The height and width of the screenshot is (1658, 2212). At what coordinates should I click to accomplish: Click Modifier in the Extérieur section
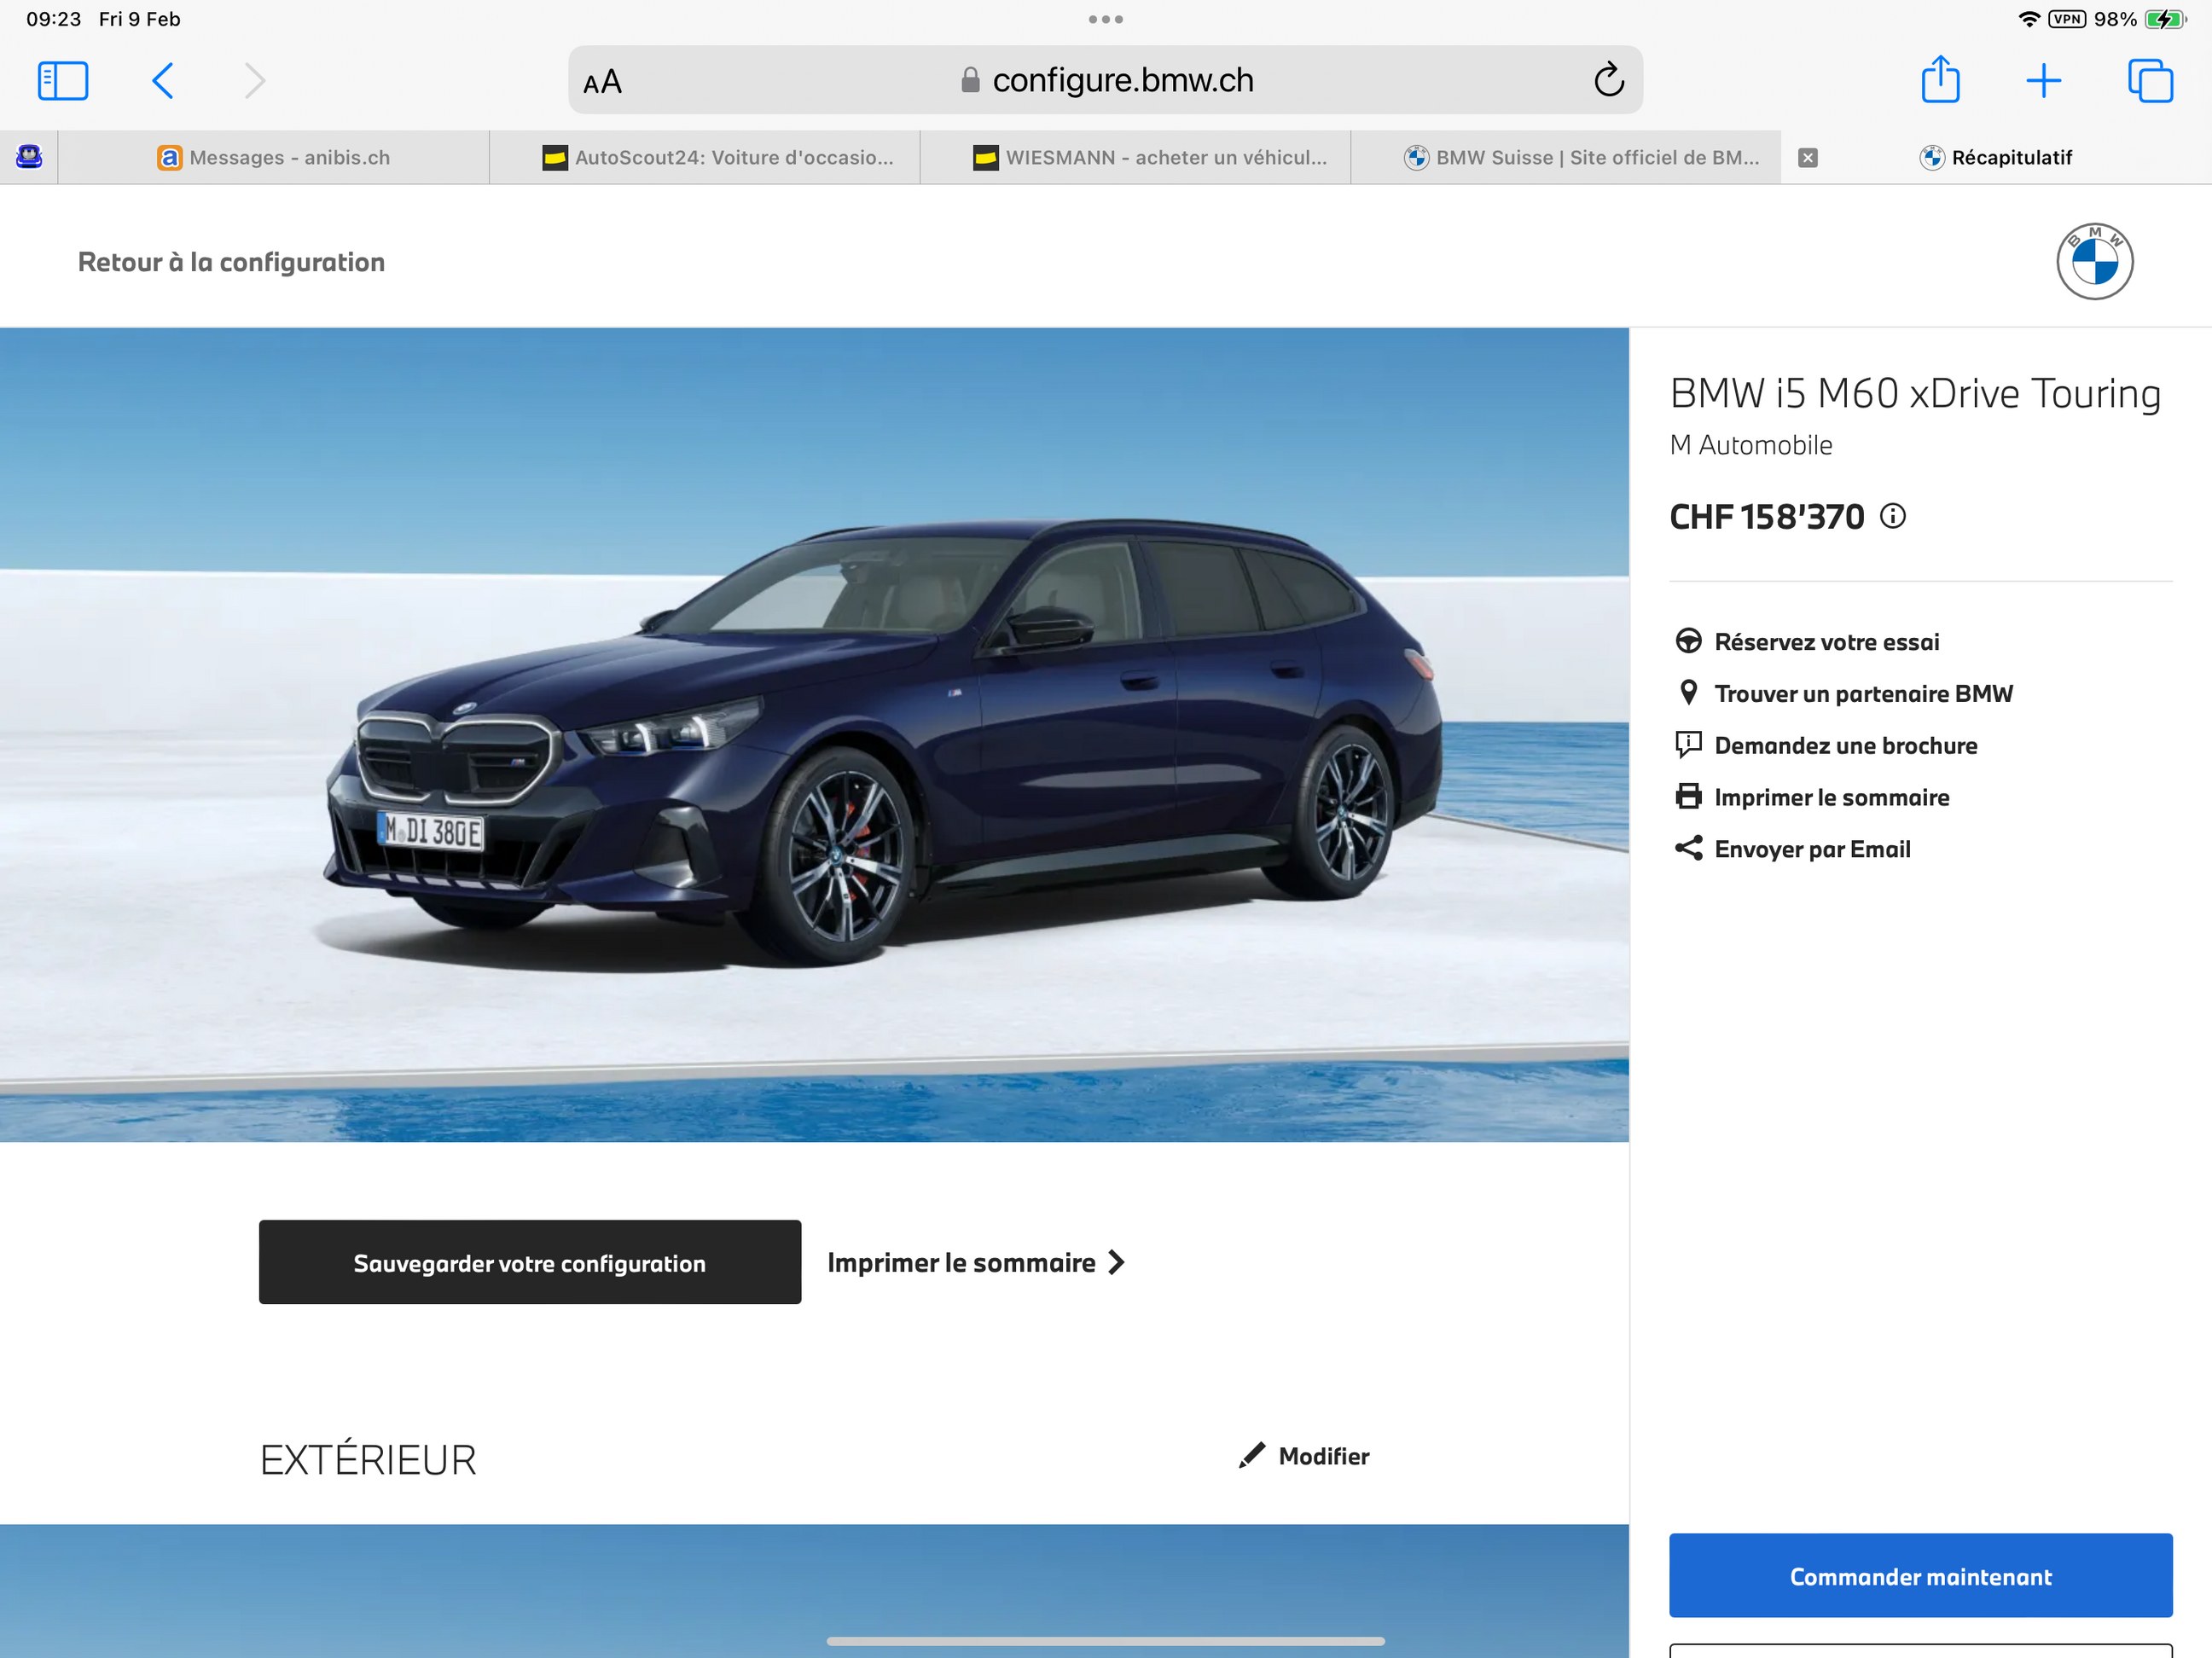point(1324,1456)
